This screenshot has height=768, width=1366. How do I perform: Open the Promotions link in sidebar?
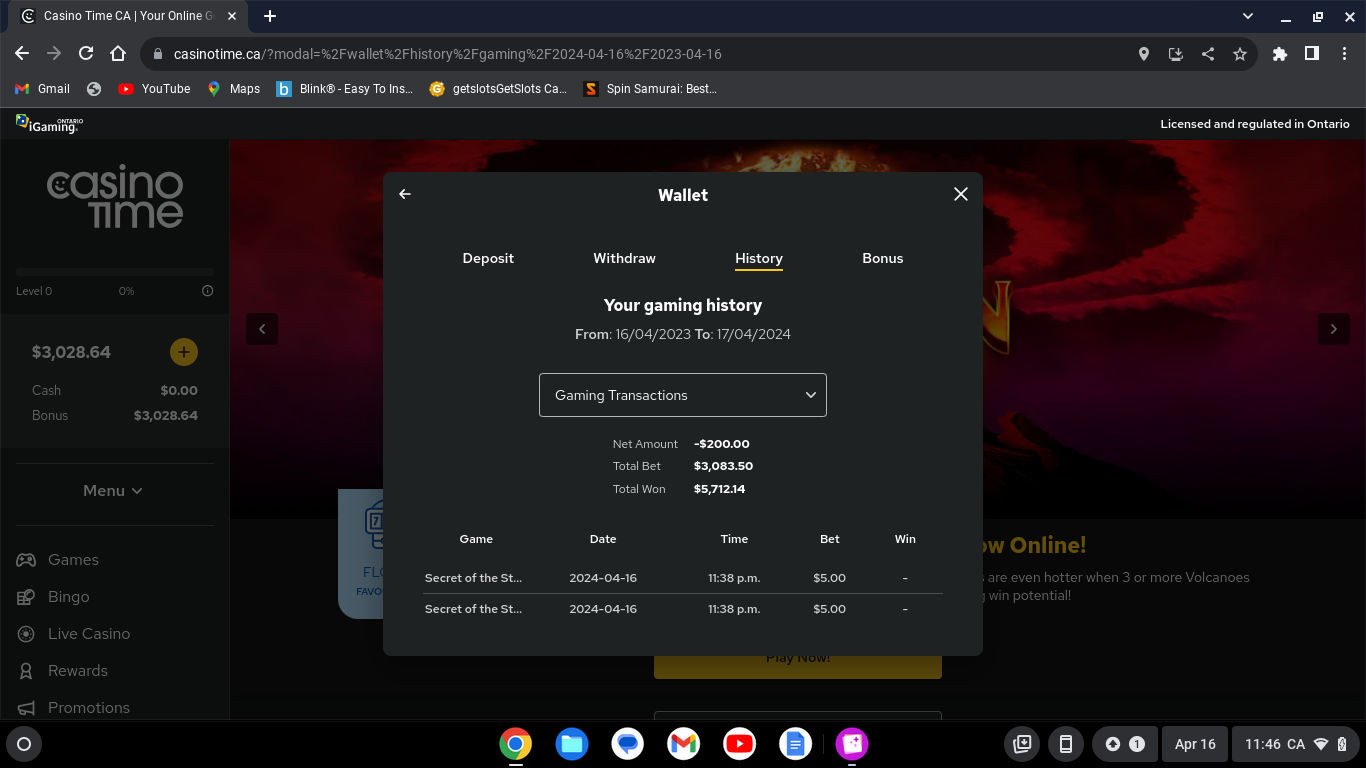(88, 708)
